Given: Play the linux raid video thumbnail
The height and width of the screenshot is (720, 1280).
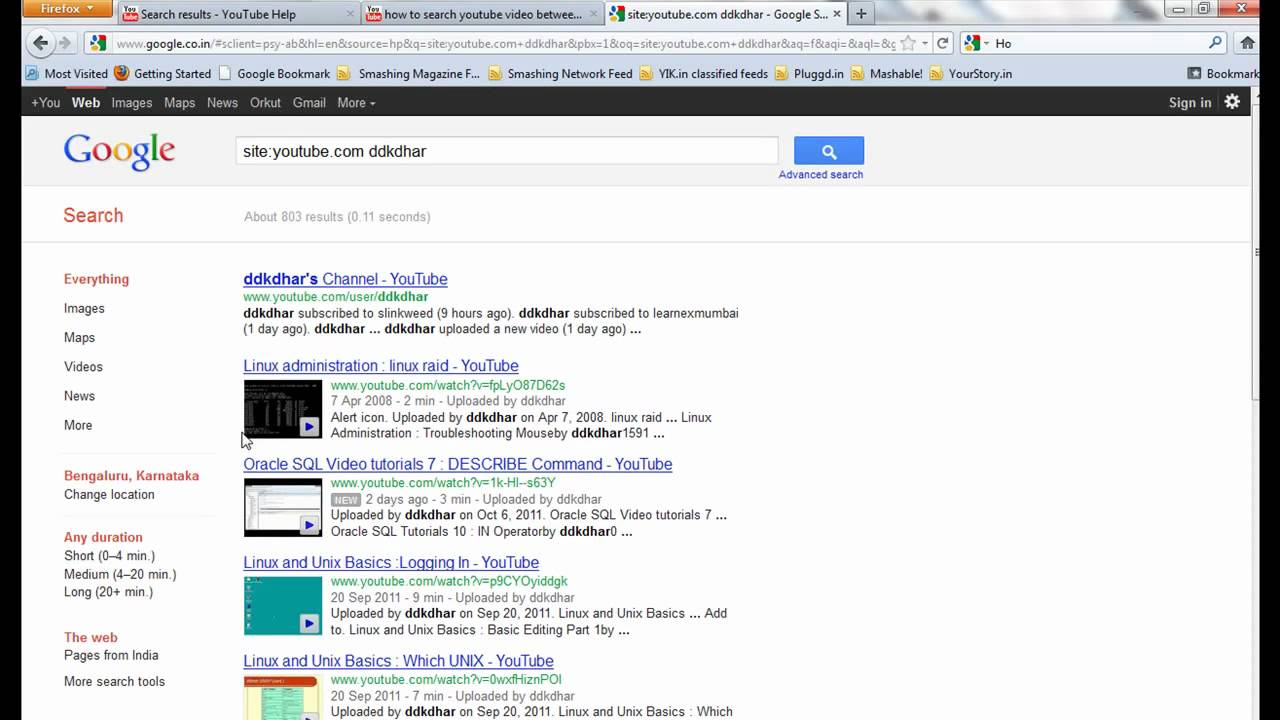Looking at the screenshot, I should point(283,409).
